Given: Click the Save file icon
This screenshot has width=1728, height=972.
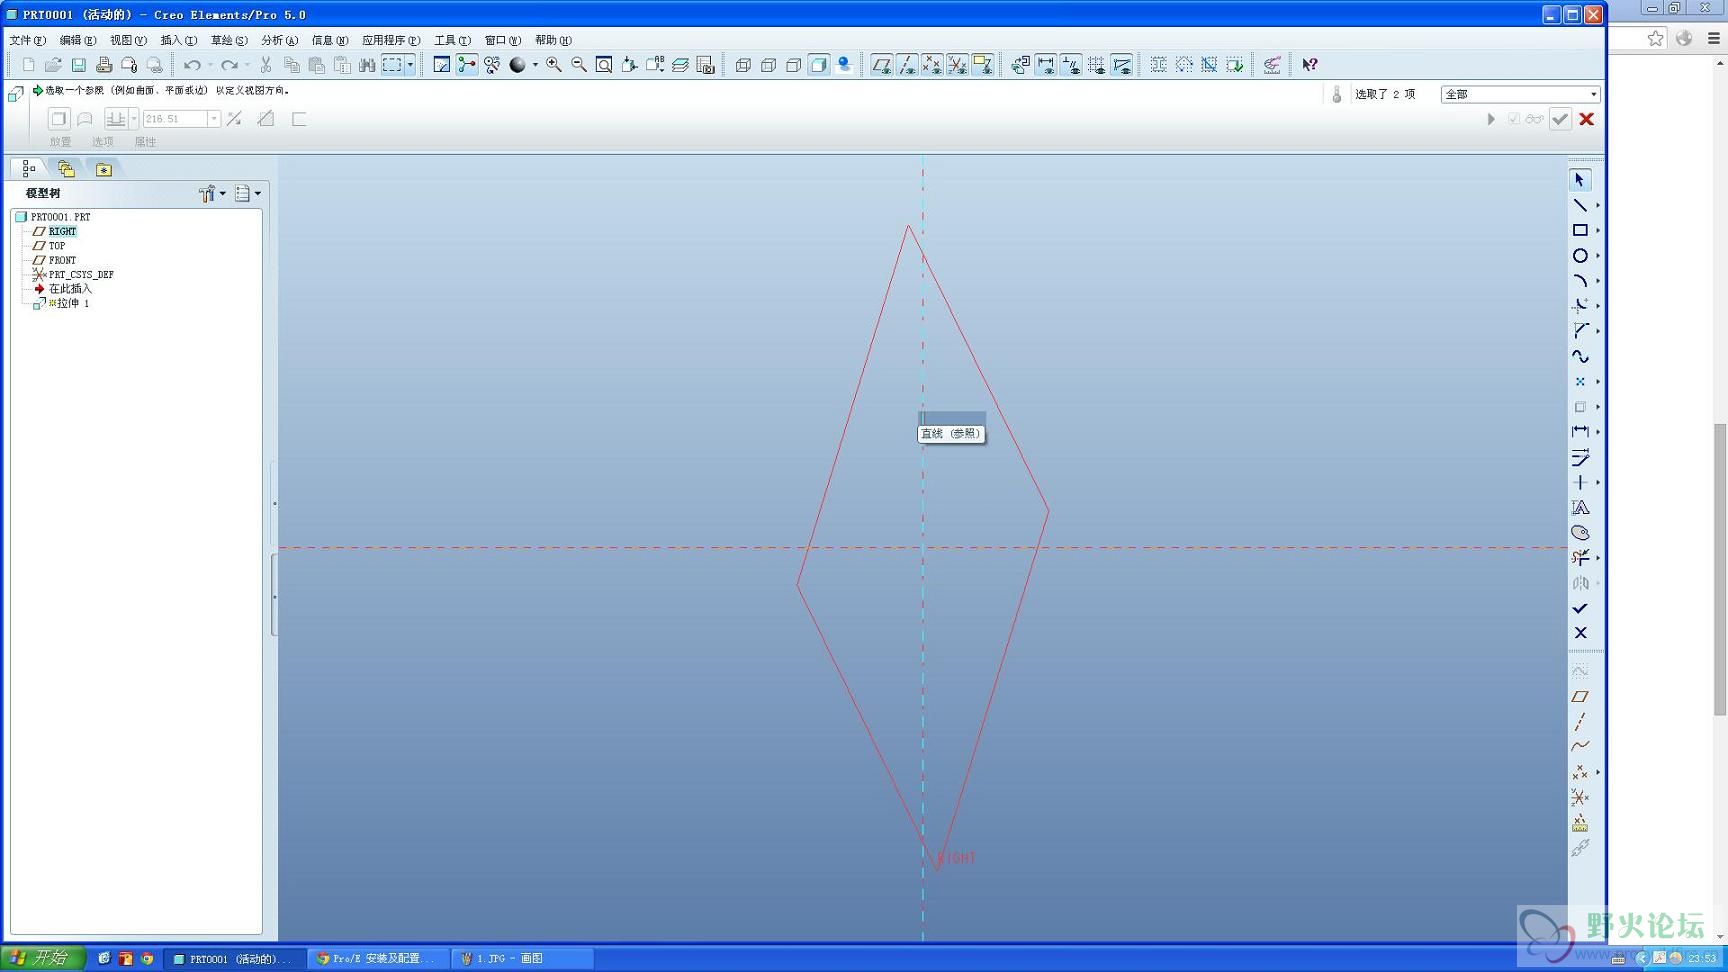Looking at the screenshot, I should (x=78, y=65).
